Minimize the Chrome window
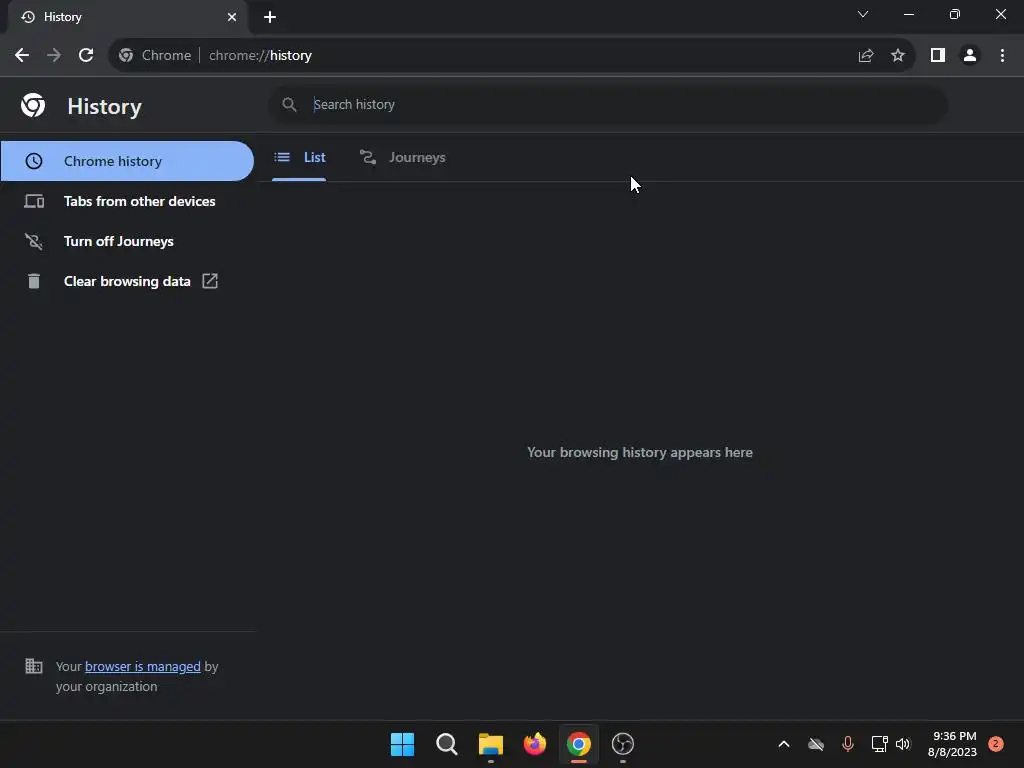The width and height of the screenshot is (1024, 768). 909,14
